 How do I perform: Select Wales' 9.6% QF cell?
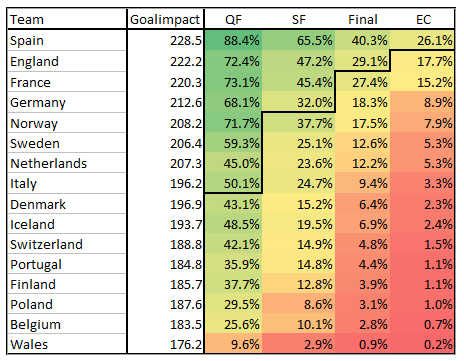[233, 344]
